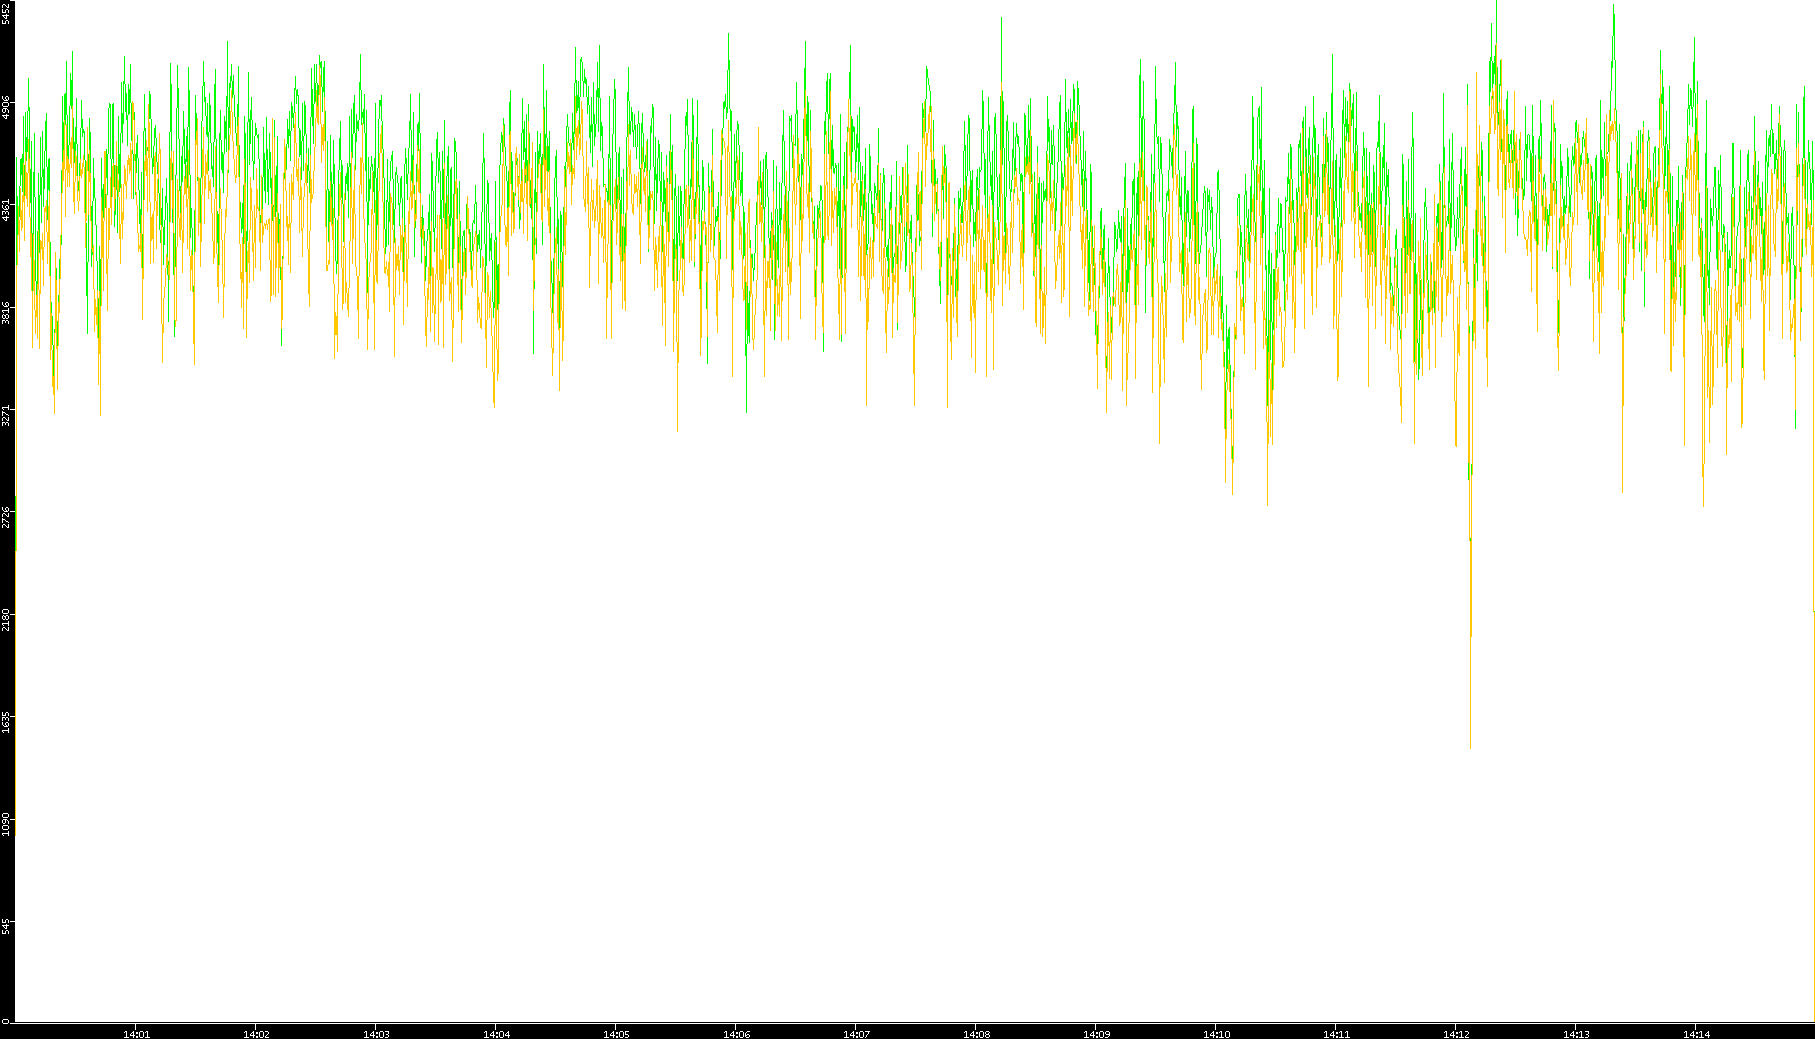Click the 5452 maximum value label
1815x1039 pixels.
(x=6, y=13)
